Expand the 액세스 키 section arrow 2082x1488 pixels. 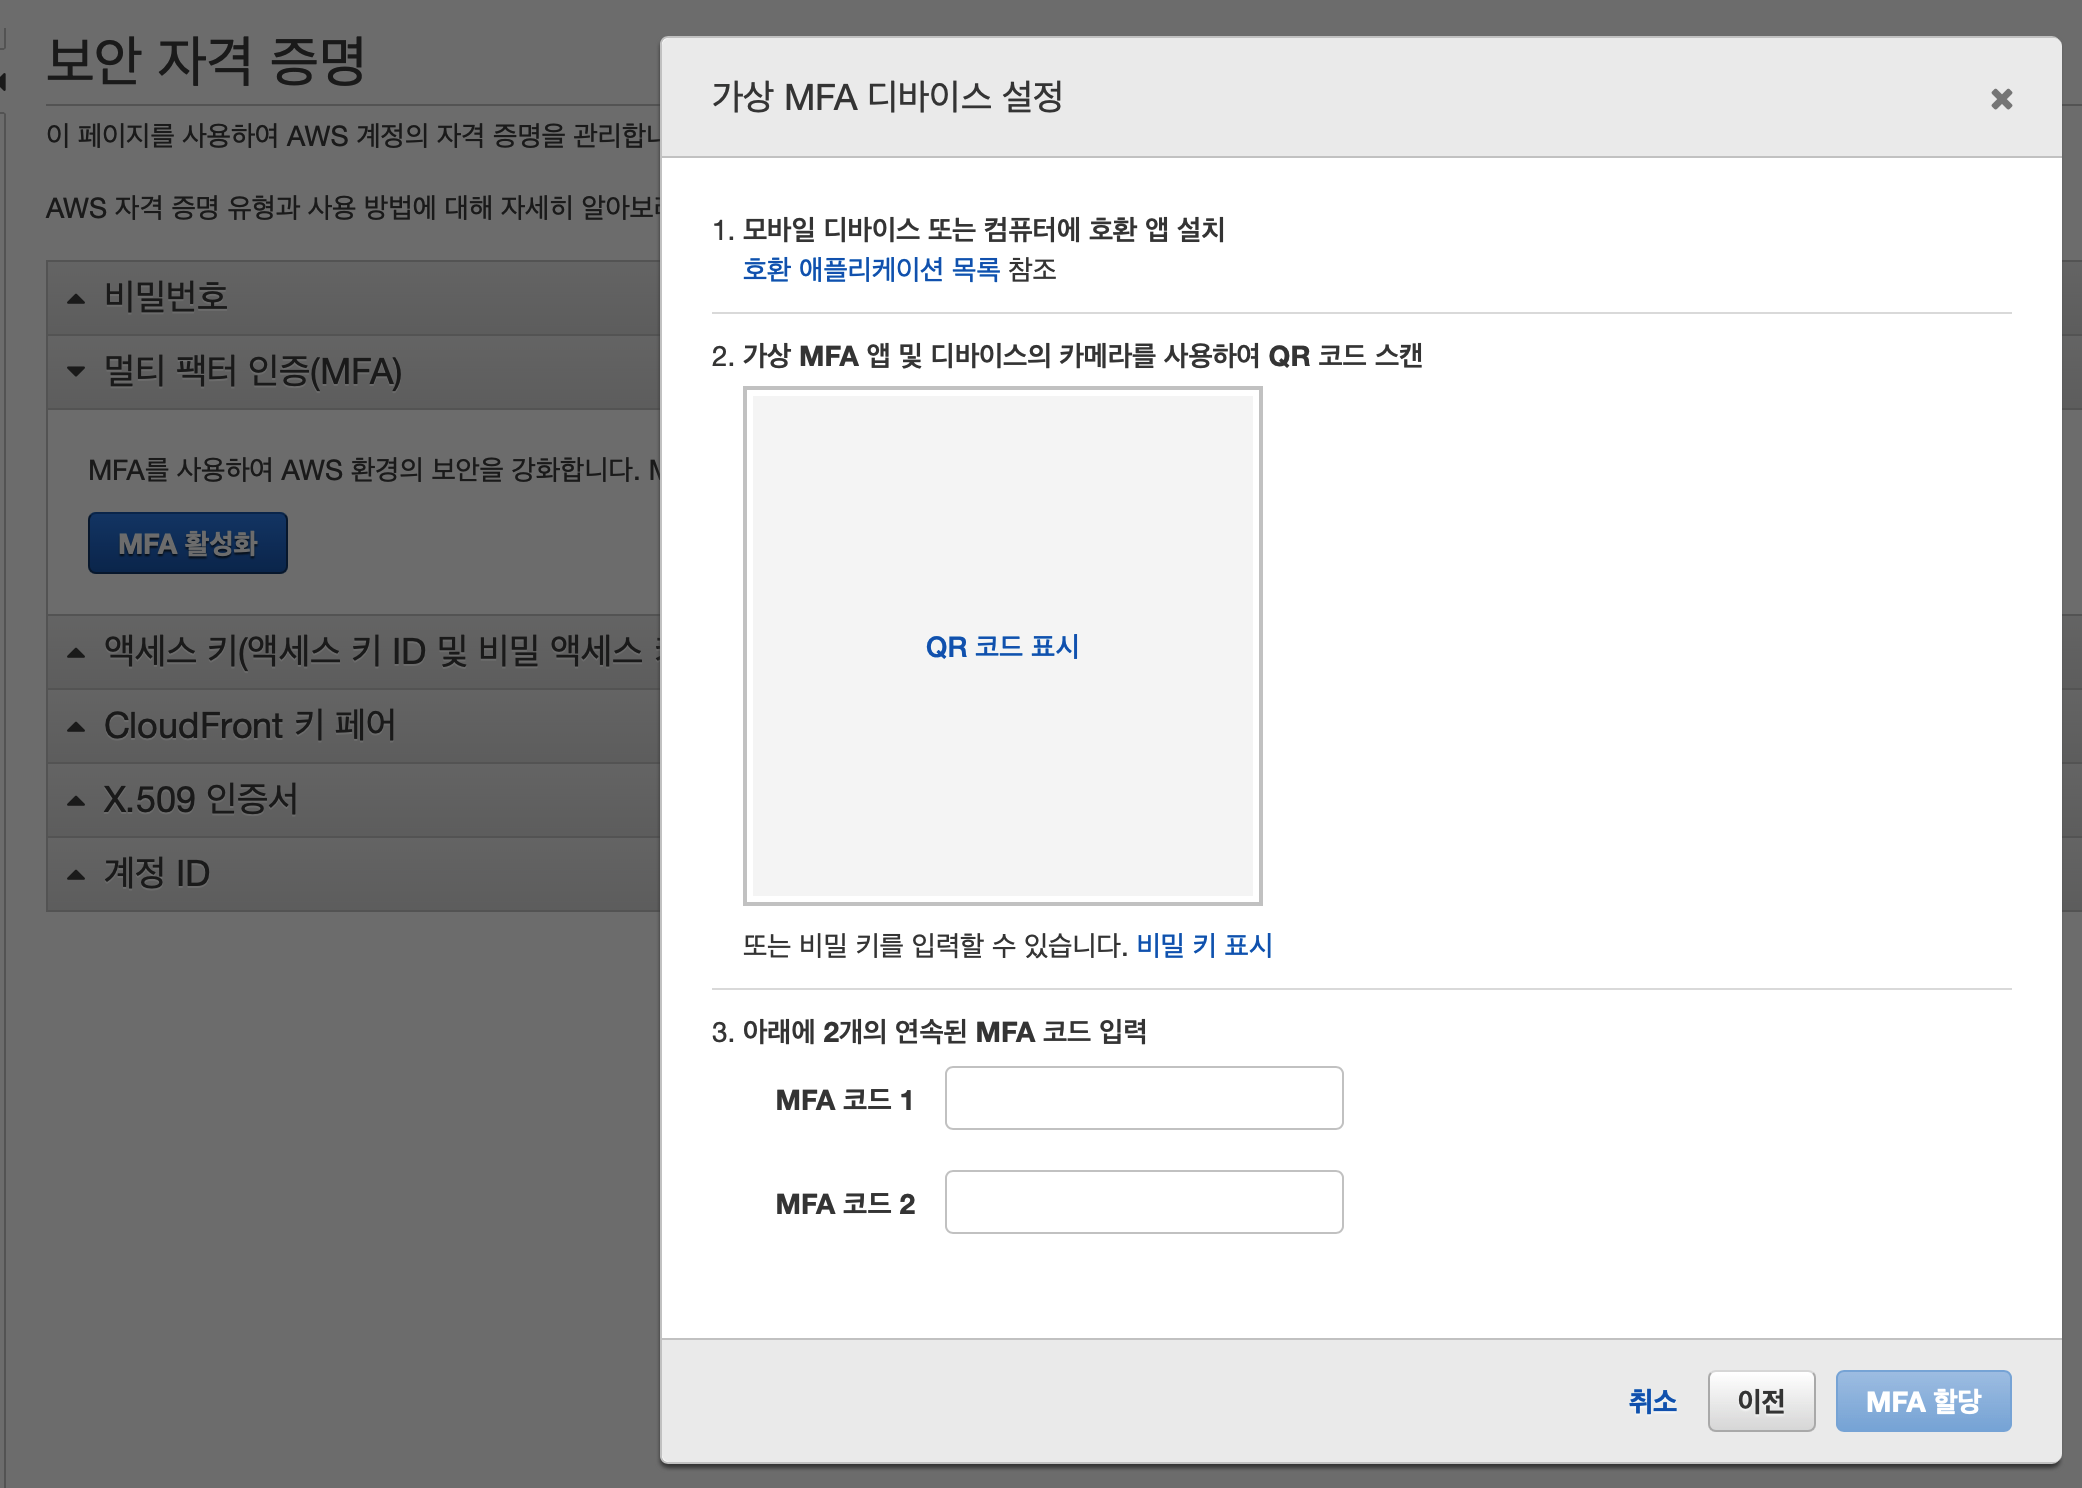(x=76, y=652)
